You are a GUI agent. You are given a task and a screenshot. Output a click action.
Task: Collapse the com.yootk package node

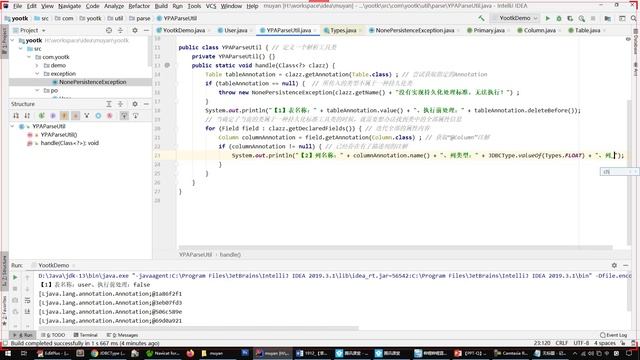coord(29,57)
